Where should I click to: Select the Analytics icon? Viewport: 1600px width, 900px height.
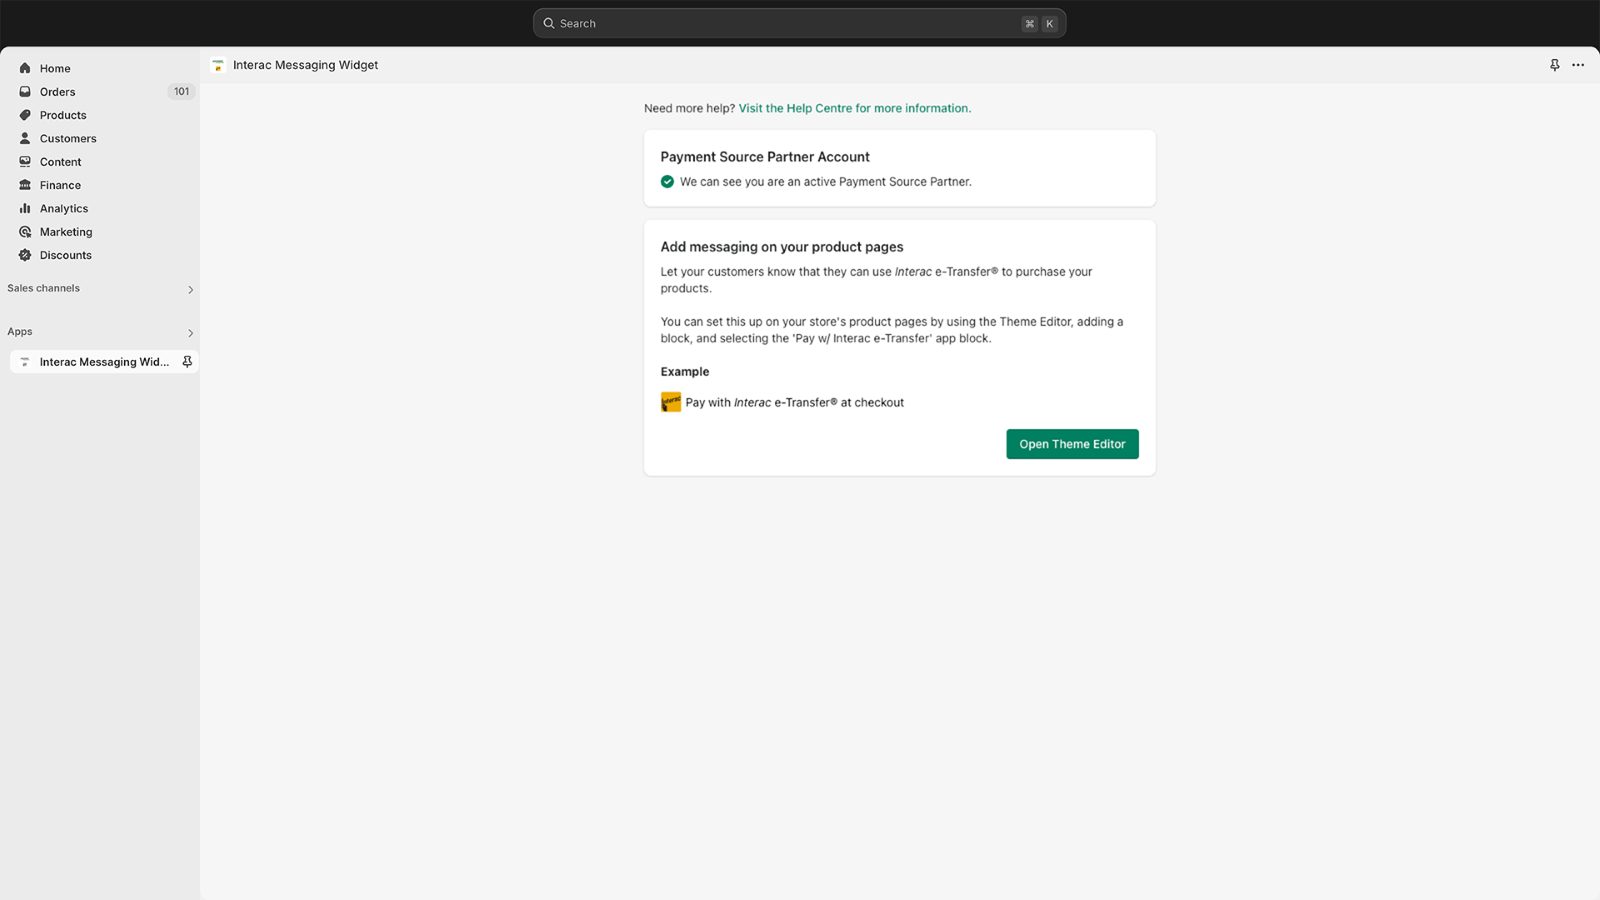[24, 208]
